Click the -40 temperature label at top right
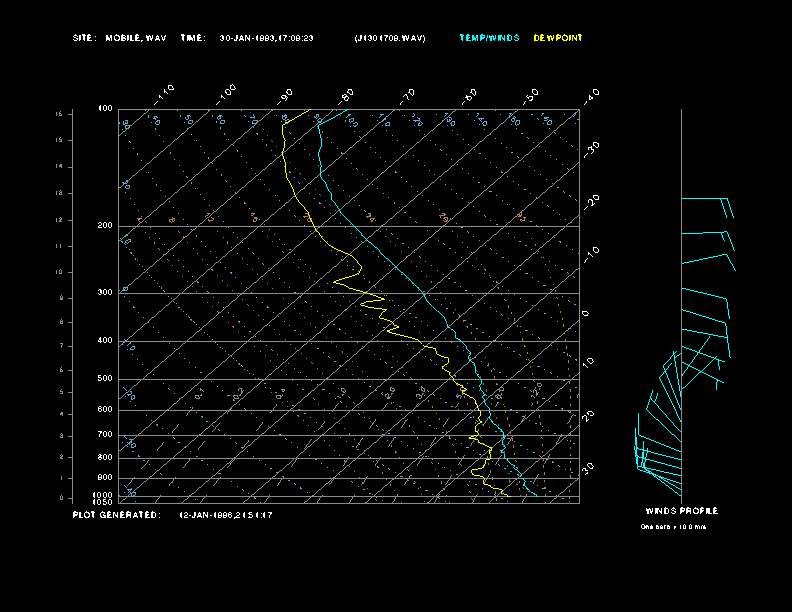This screenshot has width=792, height=612. click(x=591, y=95)
